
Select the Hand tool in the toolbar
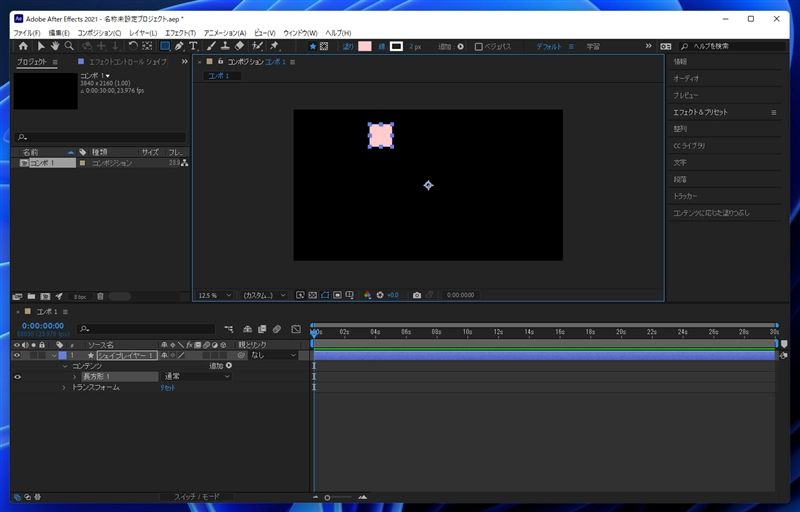pyautogui.click(x=55, y=46)
